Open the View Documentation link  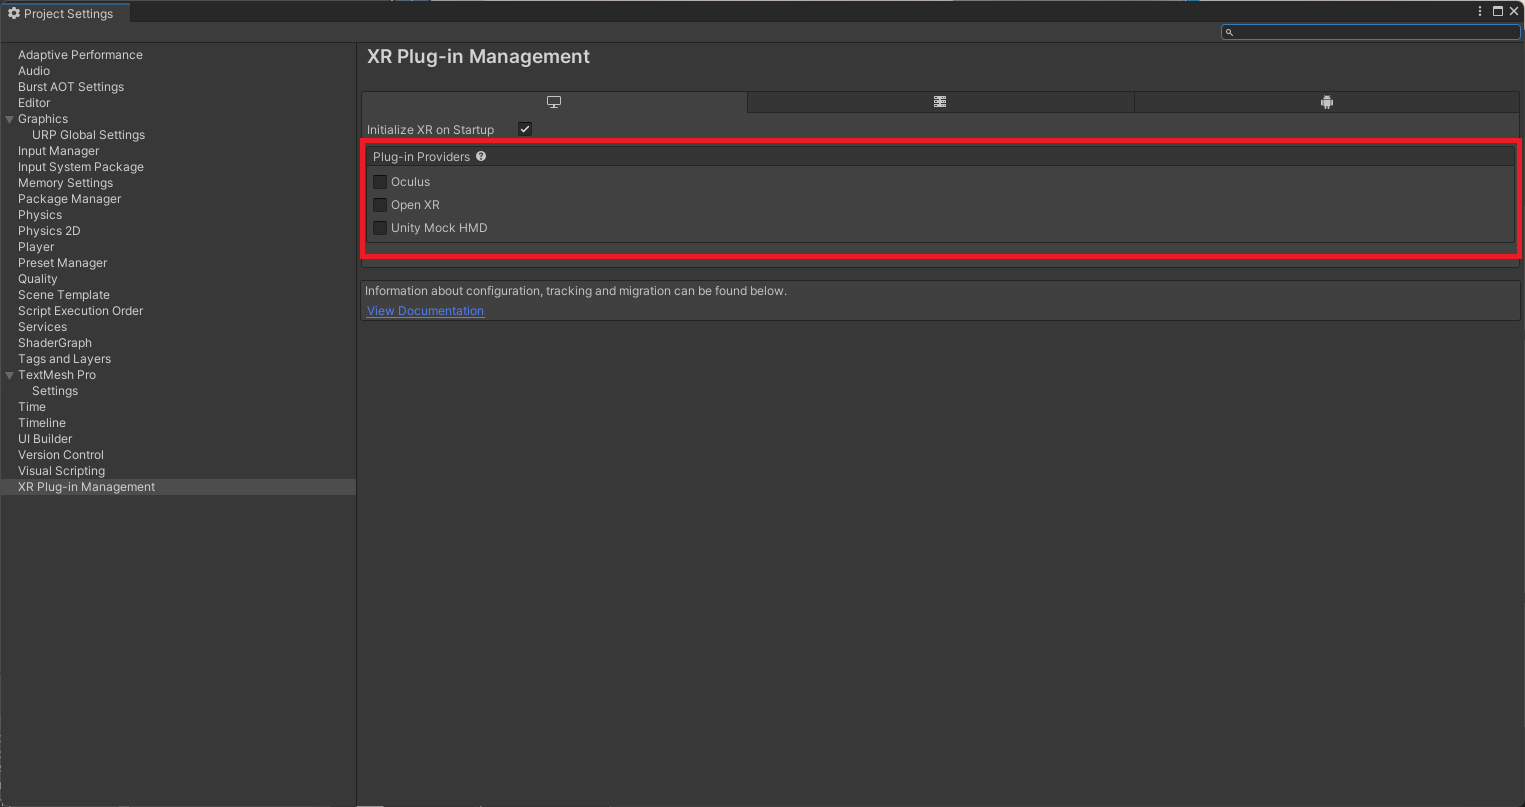coord(424,310)
